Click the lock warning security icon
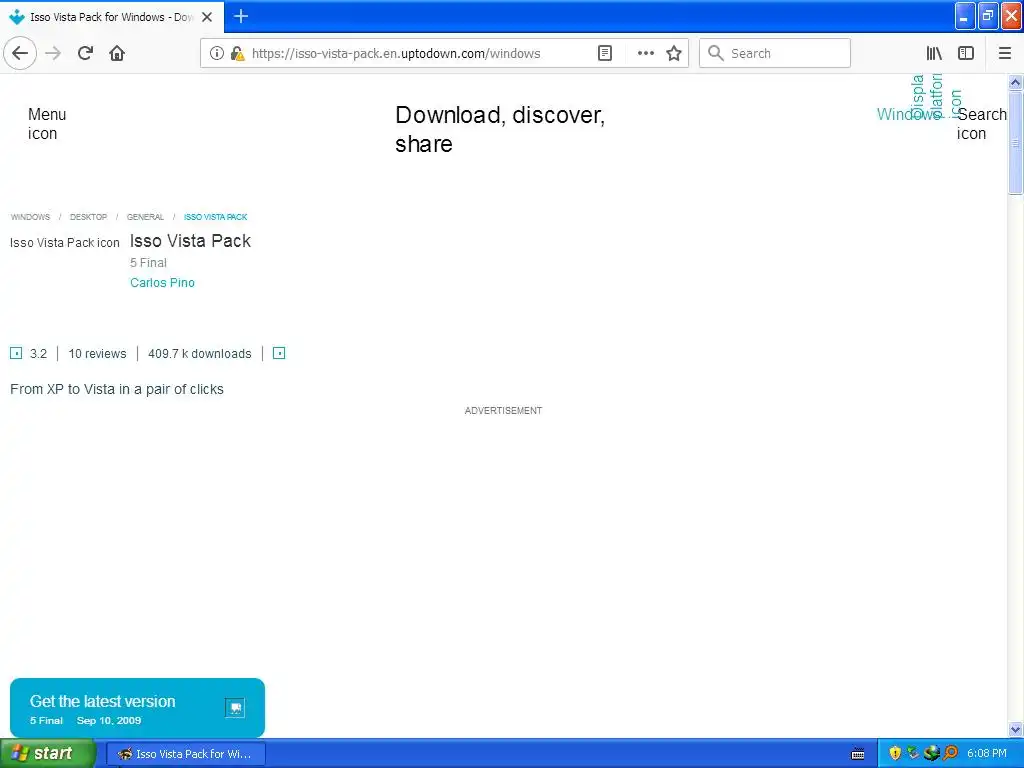Image resolution: width=1024 pixels, height=768 pixels. (238, 53)
